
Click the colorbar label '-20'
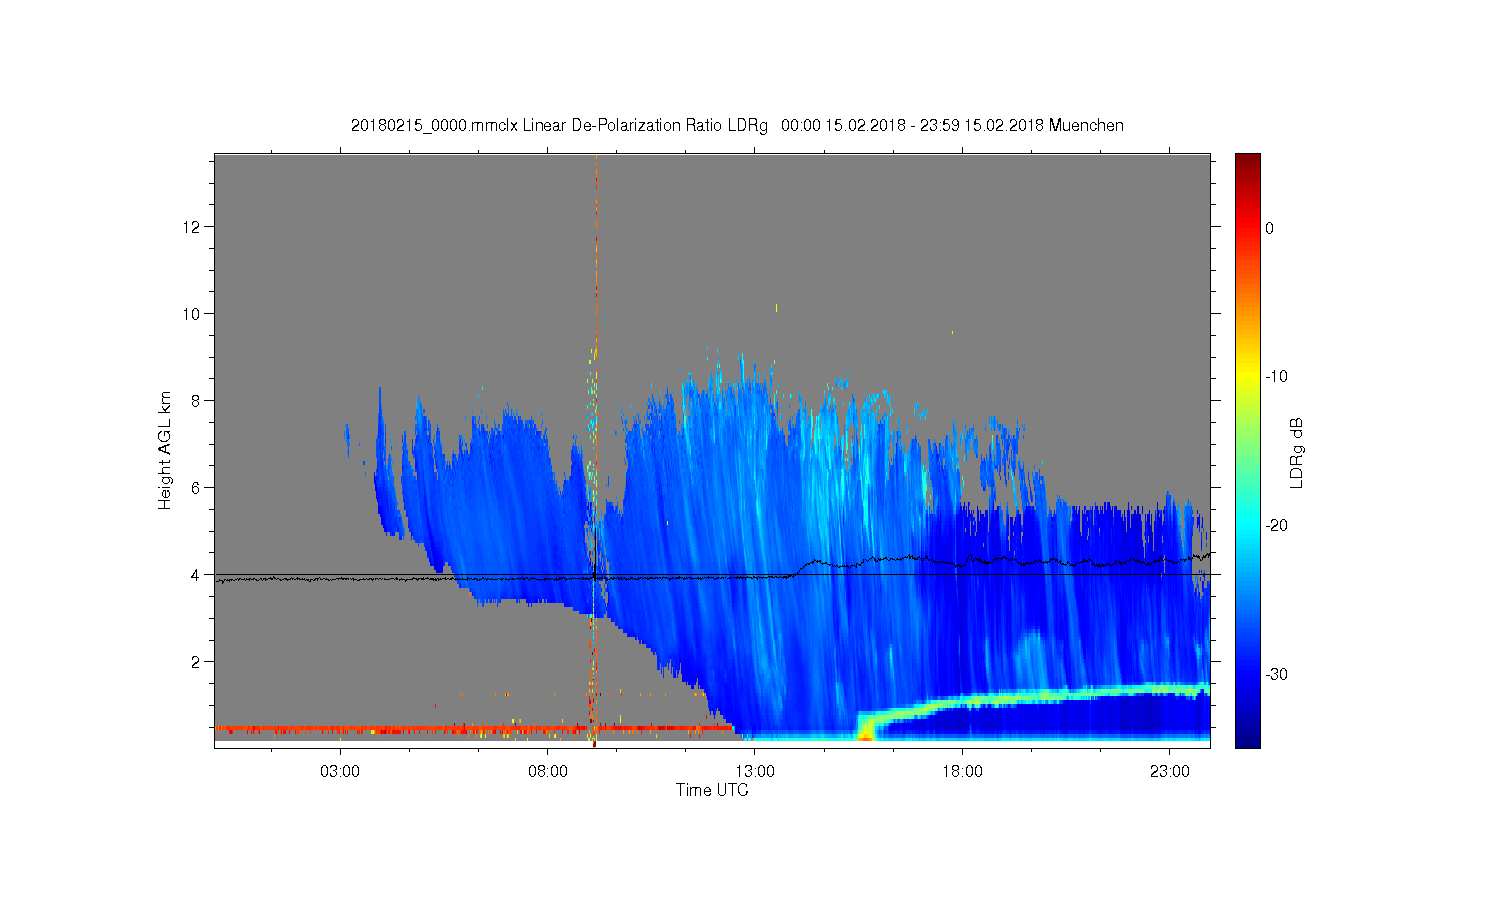click(1276, 526)
